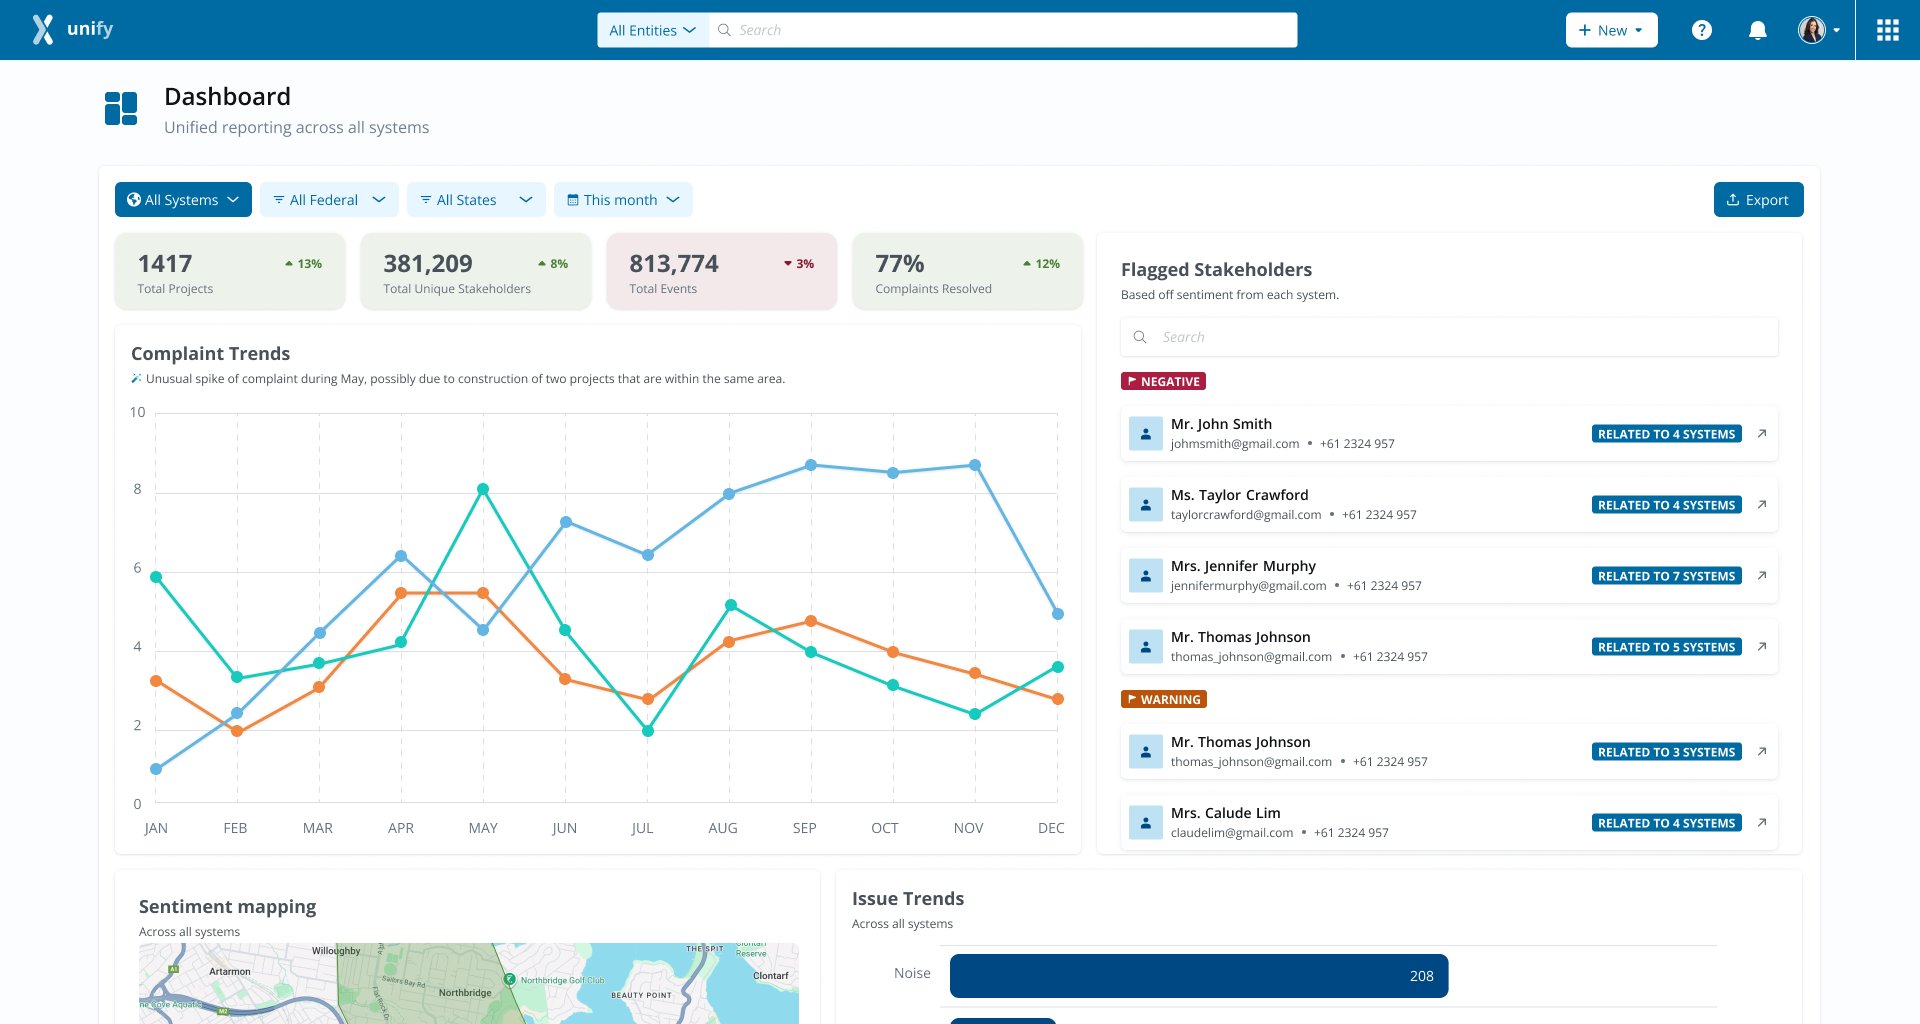Click the Export button
The height and width of the screenshot is (1024, 1920).
(x=1758, y=199)
